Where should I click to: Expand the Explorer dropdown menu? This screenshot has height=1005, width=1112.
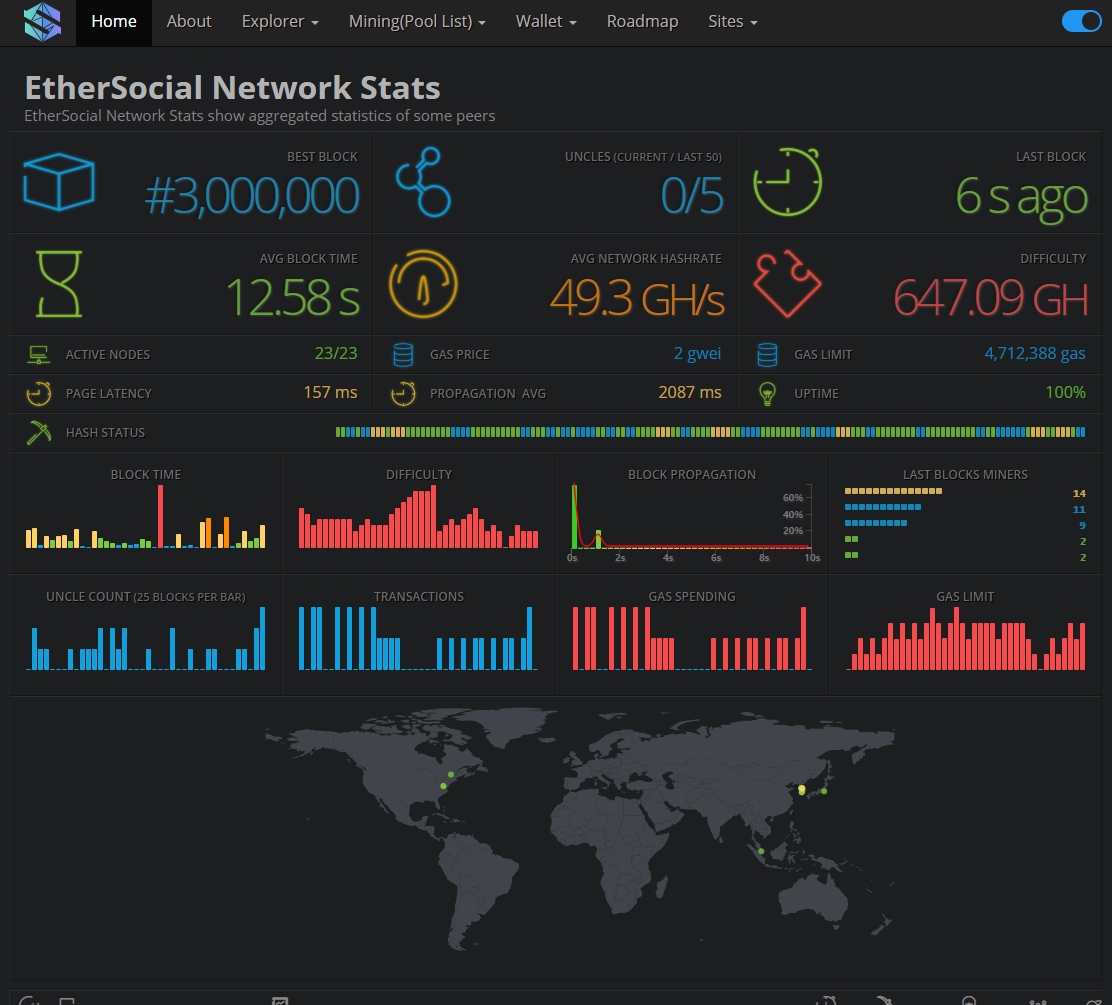click(280, 21)
